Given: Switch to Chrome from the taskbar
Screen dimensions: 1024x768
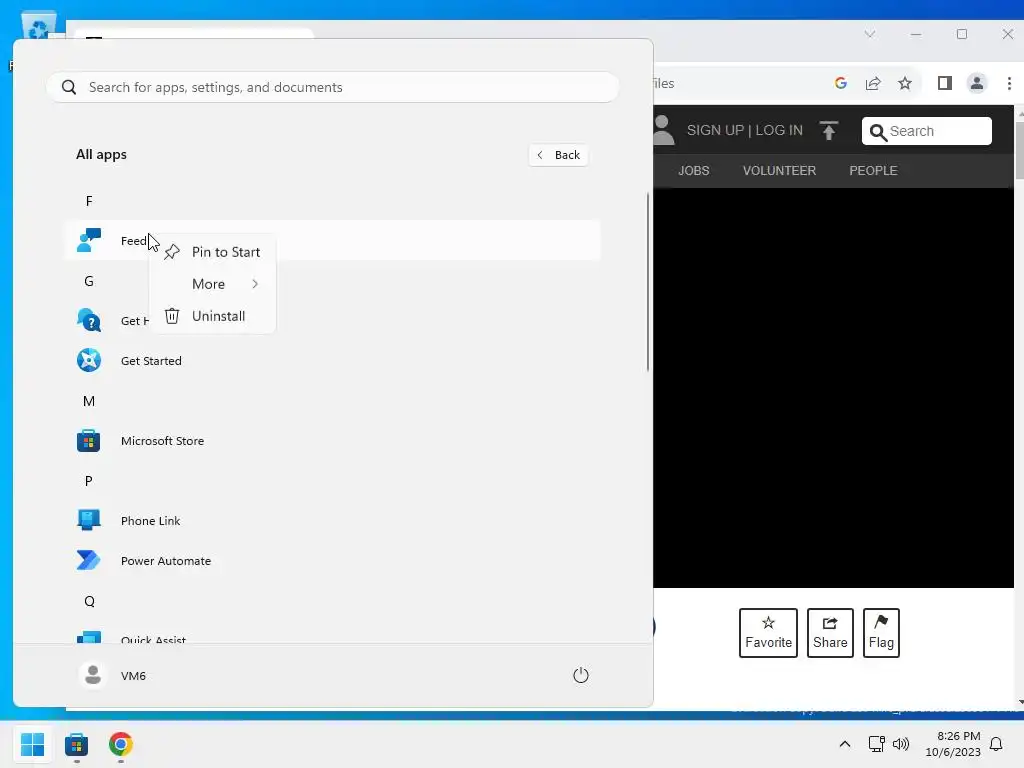Looking at the screenshot, I should (121, 744).
